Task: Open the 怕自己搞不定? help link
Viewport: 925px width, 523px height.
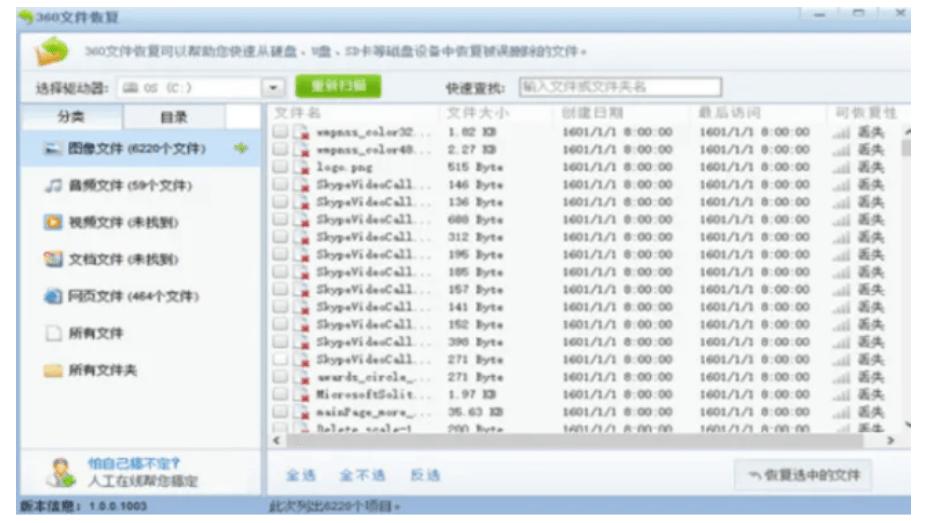Action: [133, 463]
